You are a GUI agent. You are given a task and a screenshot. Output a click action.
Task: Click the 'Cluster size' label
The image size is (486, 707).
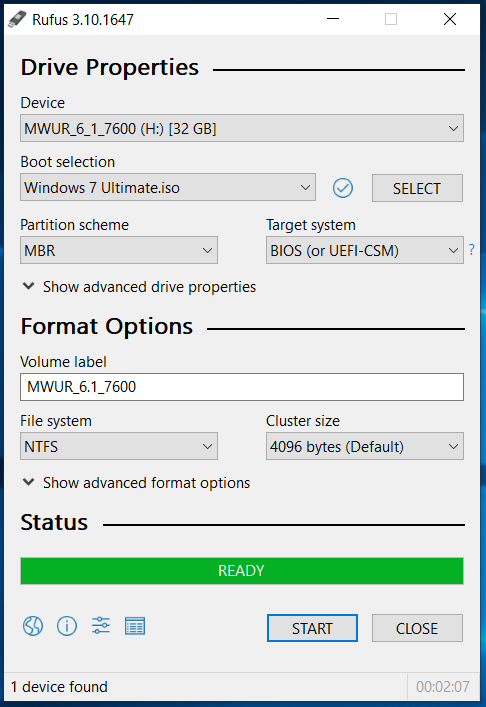pos(303,421)
